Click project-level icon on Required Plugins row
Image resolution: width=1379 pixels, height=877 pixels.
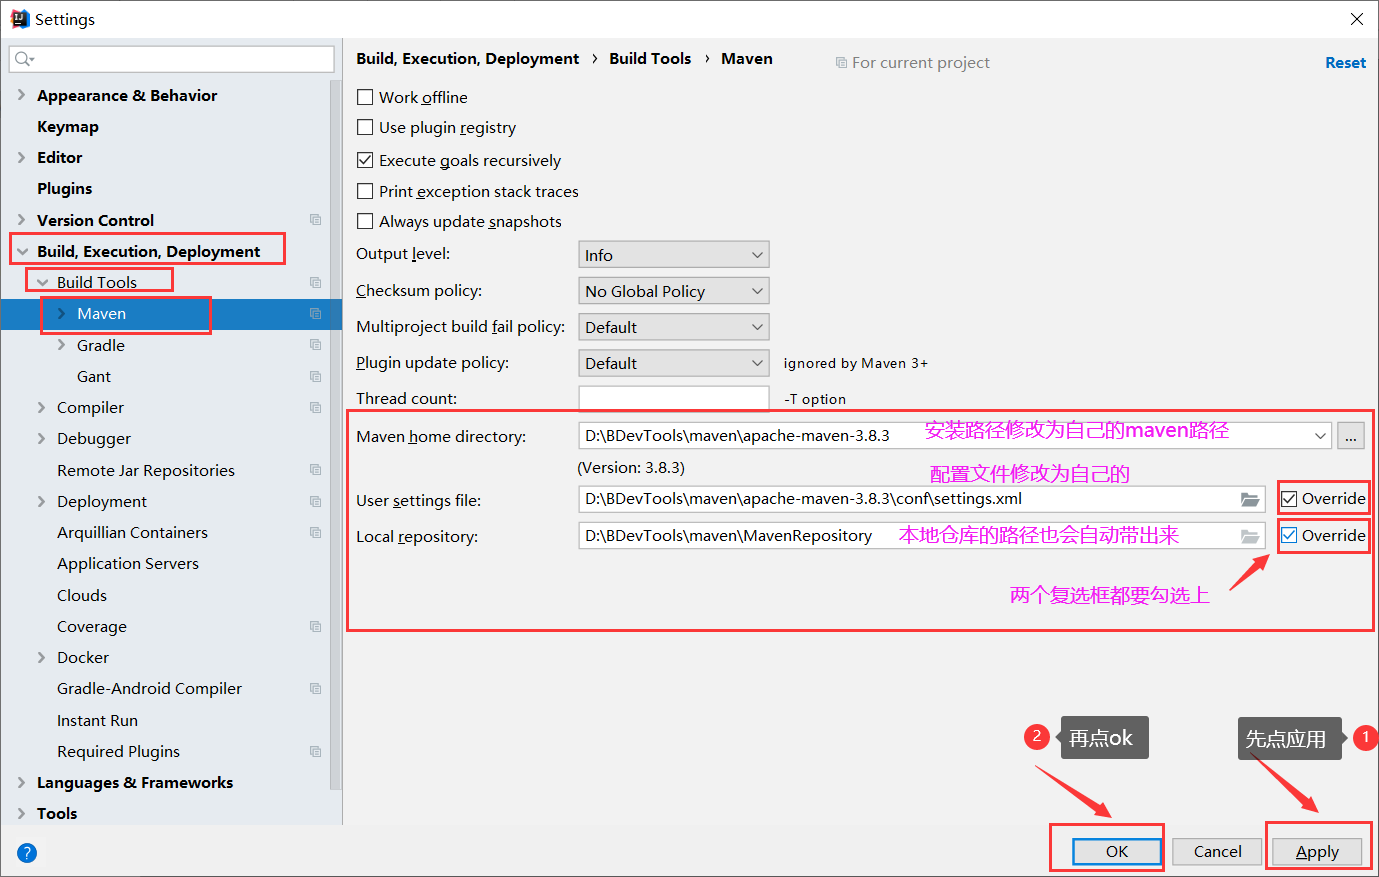(316, 751)
